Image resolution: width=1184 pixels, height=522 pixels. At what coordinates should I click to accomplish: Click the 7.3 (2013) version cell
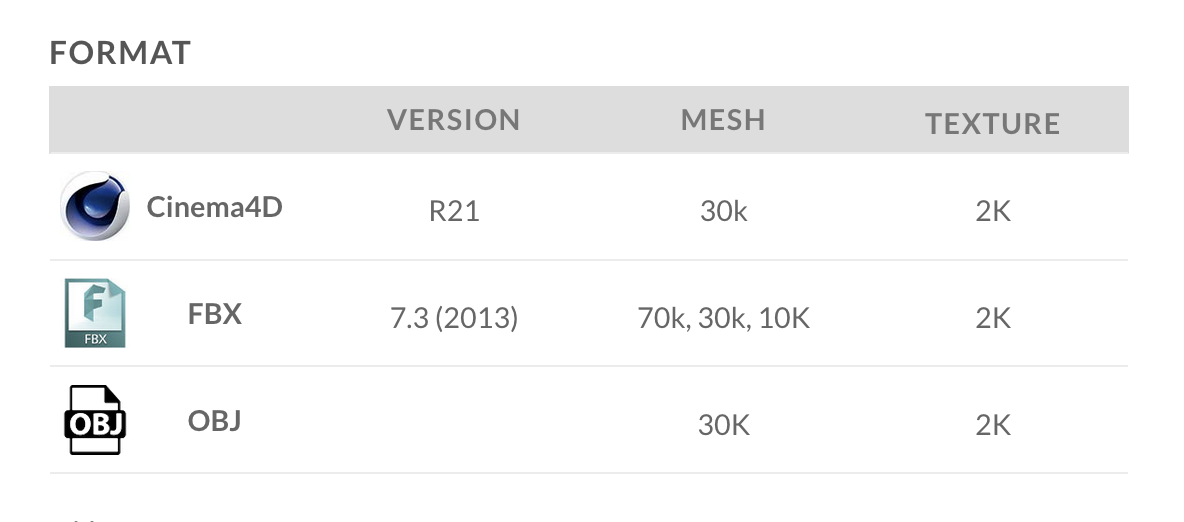tap(454, 319)
